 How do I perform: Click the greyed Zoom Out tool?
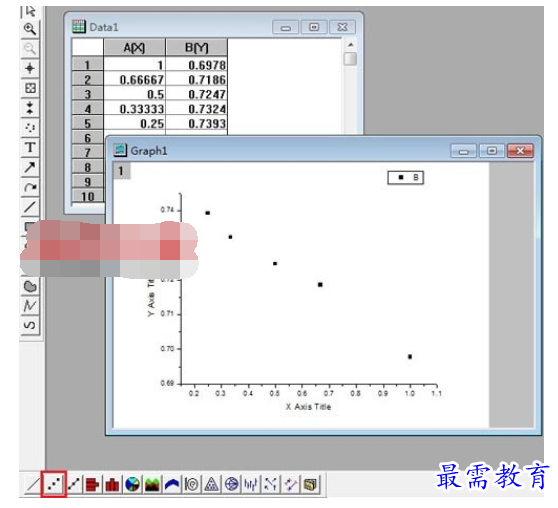(x=30, y=48)
